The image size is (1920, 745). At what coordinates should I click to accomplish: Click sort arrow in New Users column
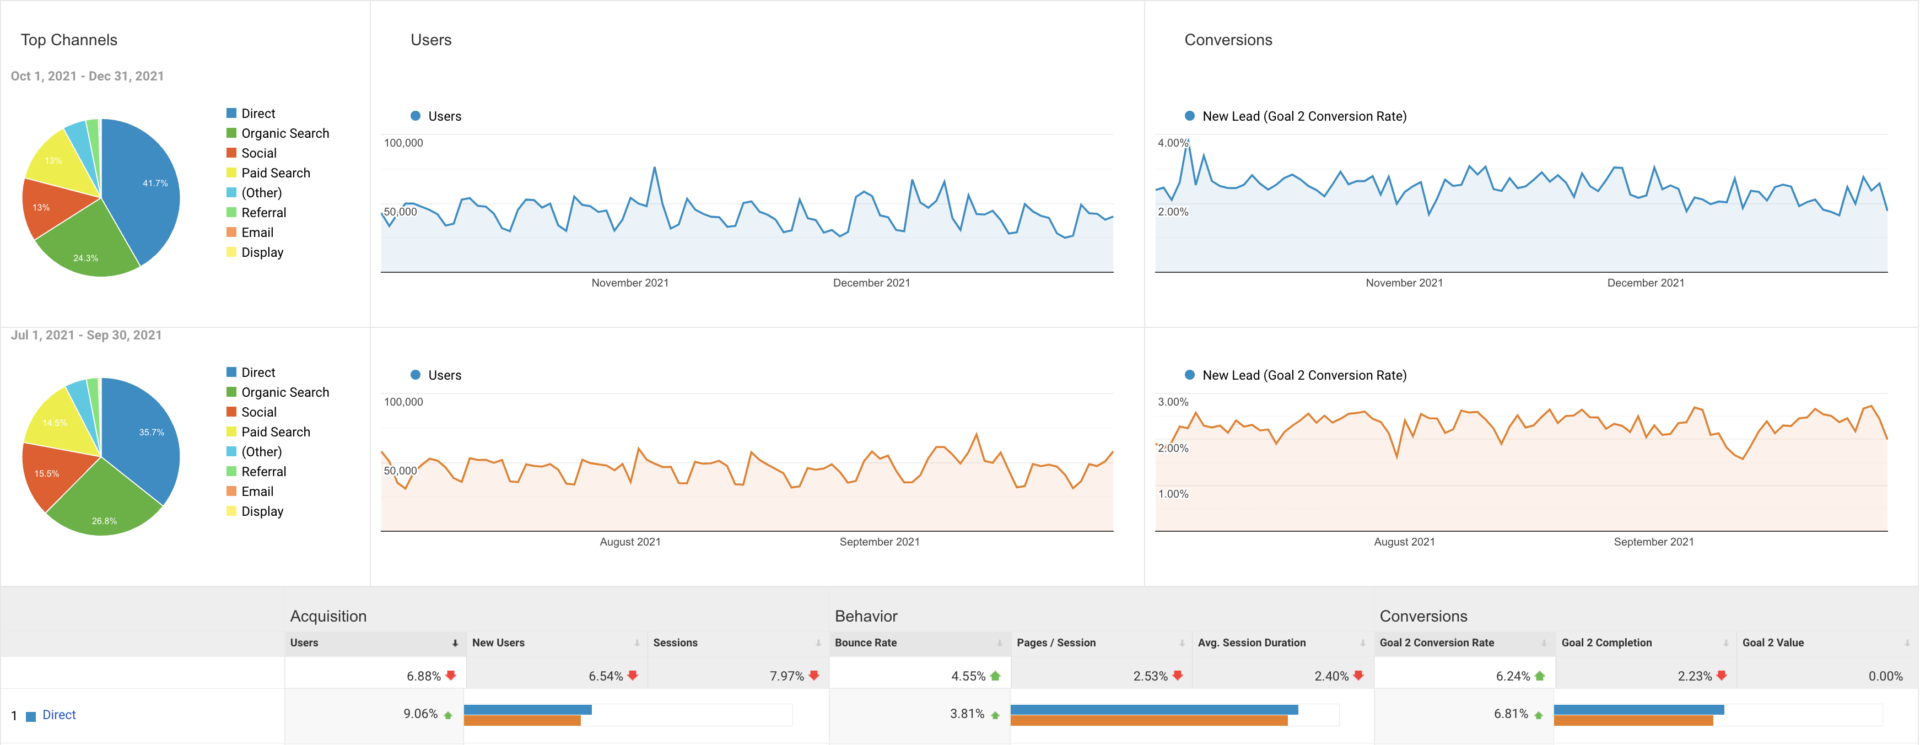(x=637, y=643)
